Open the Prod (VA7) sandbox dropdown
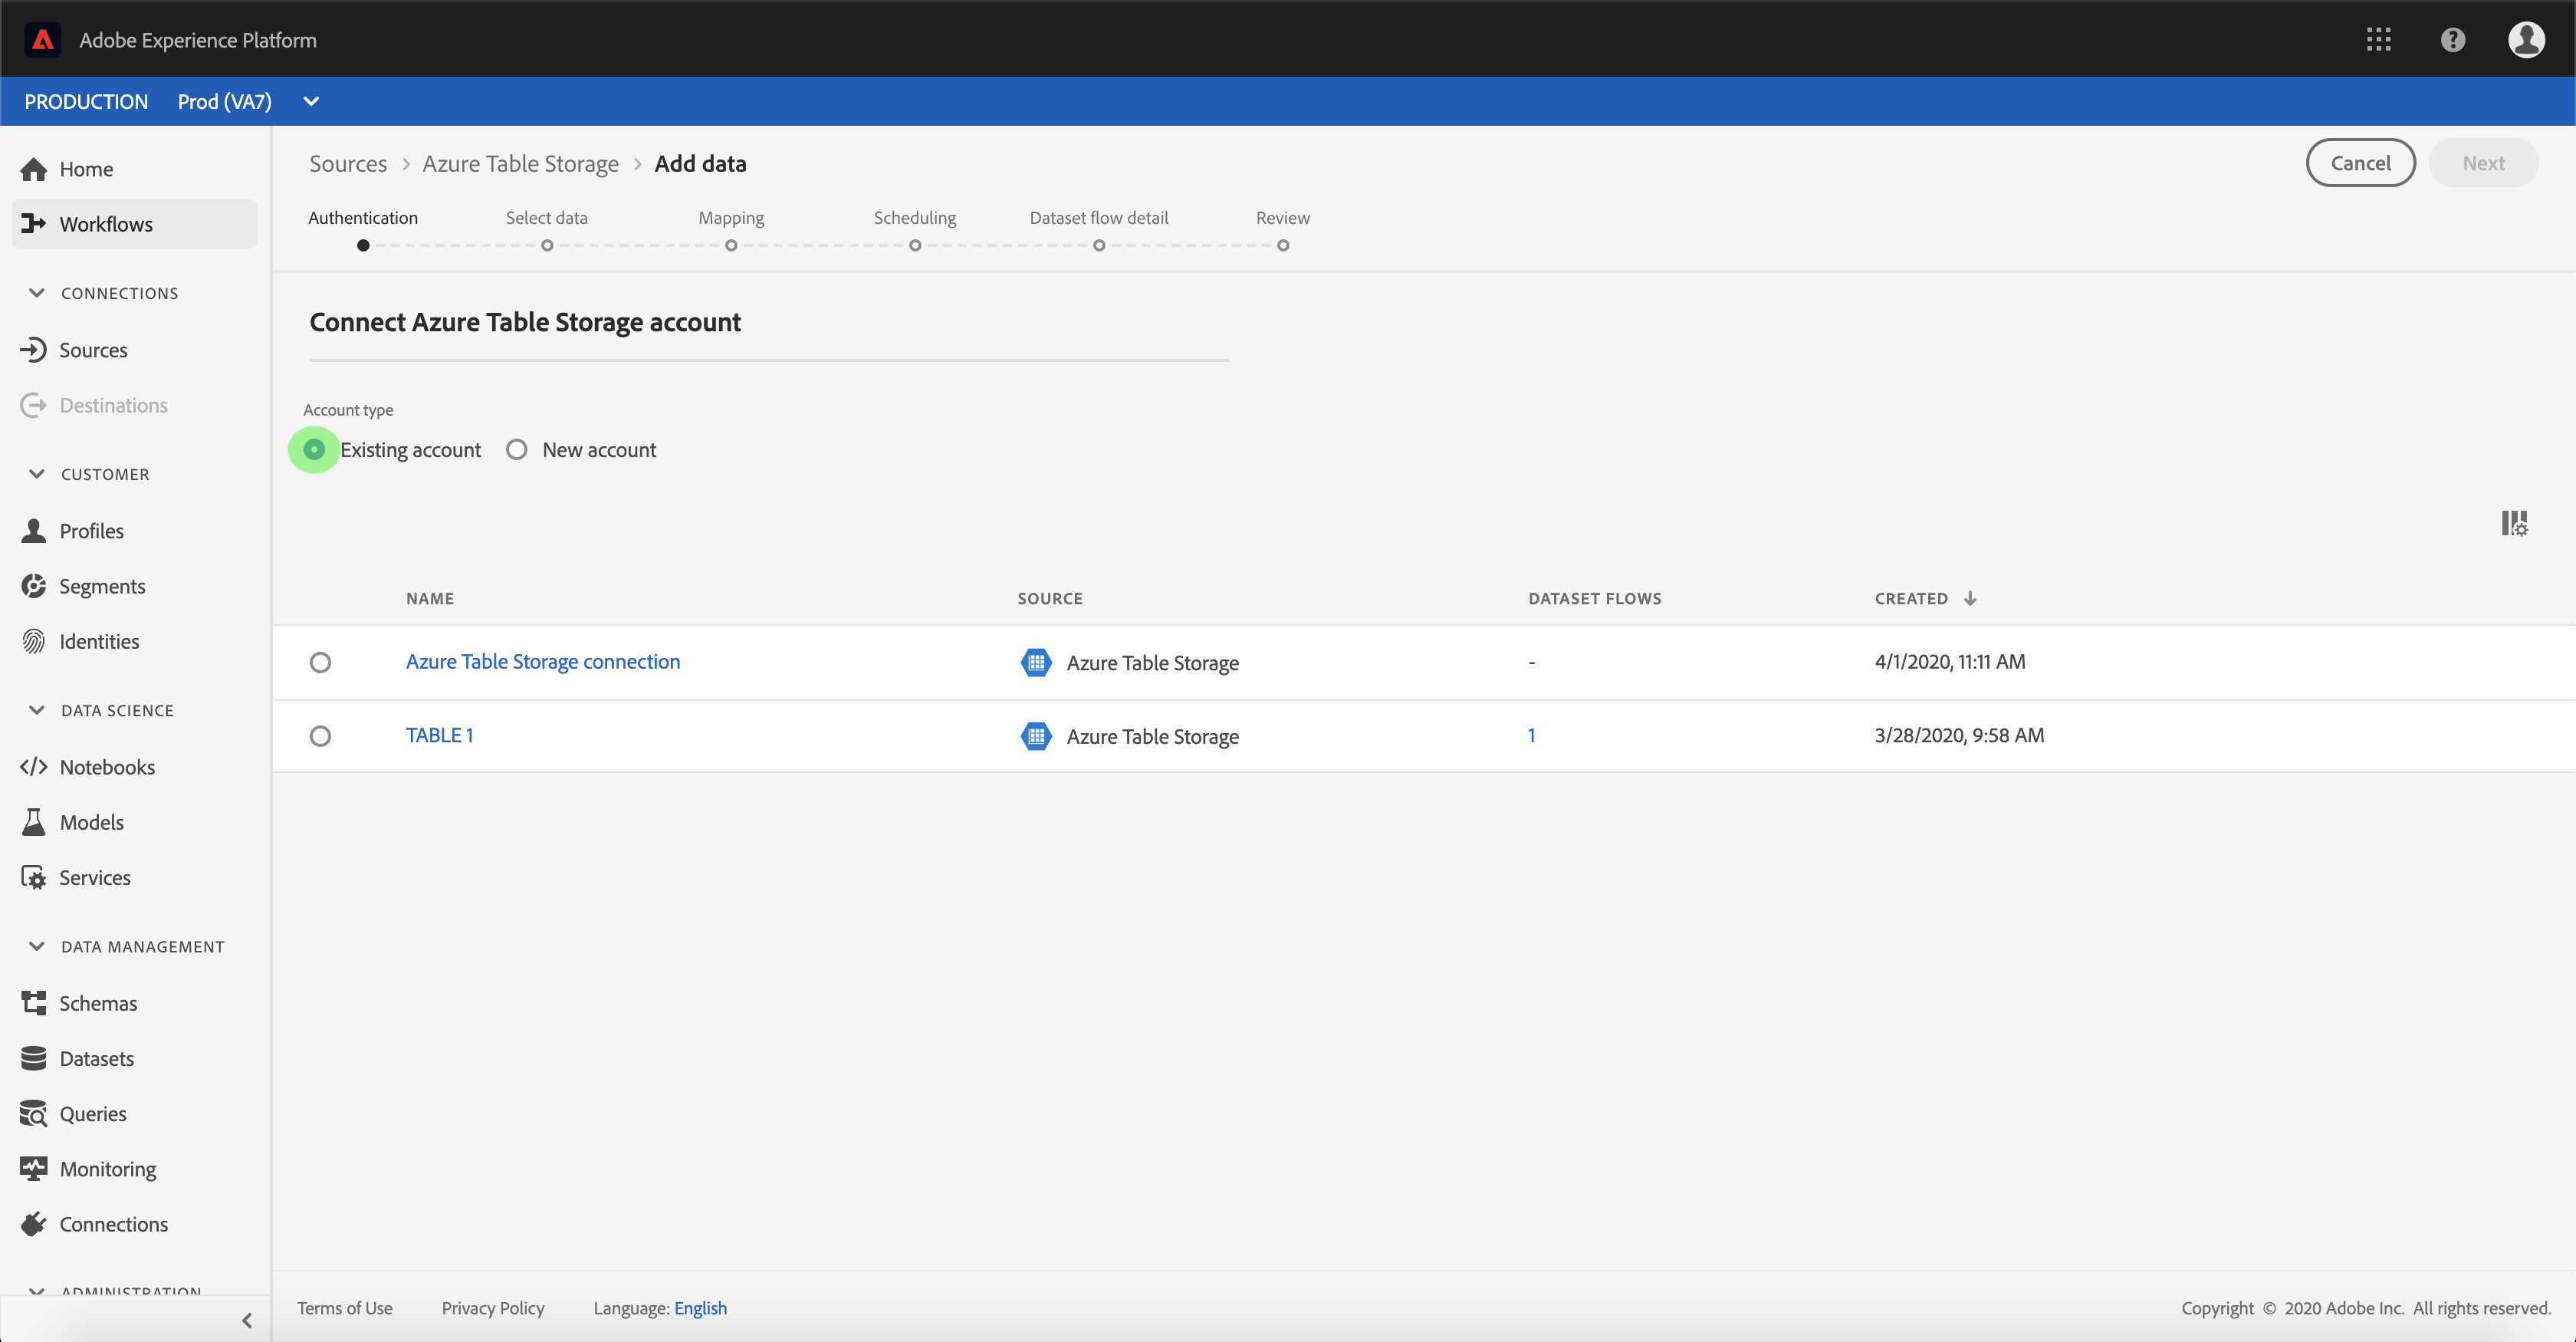The height and width of the screenshot is (1342, 2576). (x=311, y=101)
